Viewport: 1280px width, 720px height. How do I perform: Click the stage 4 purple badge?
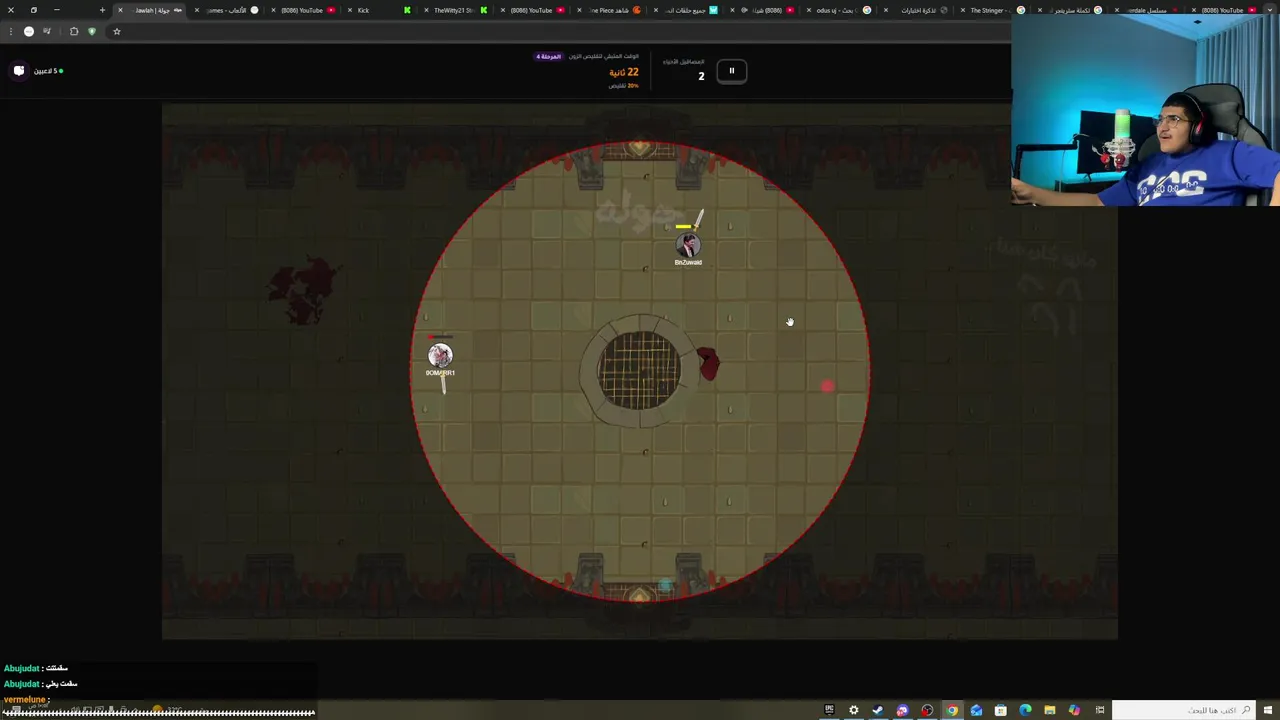[549, 57]
